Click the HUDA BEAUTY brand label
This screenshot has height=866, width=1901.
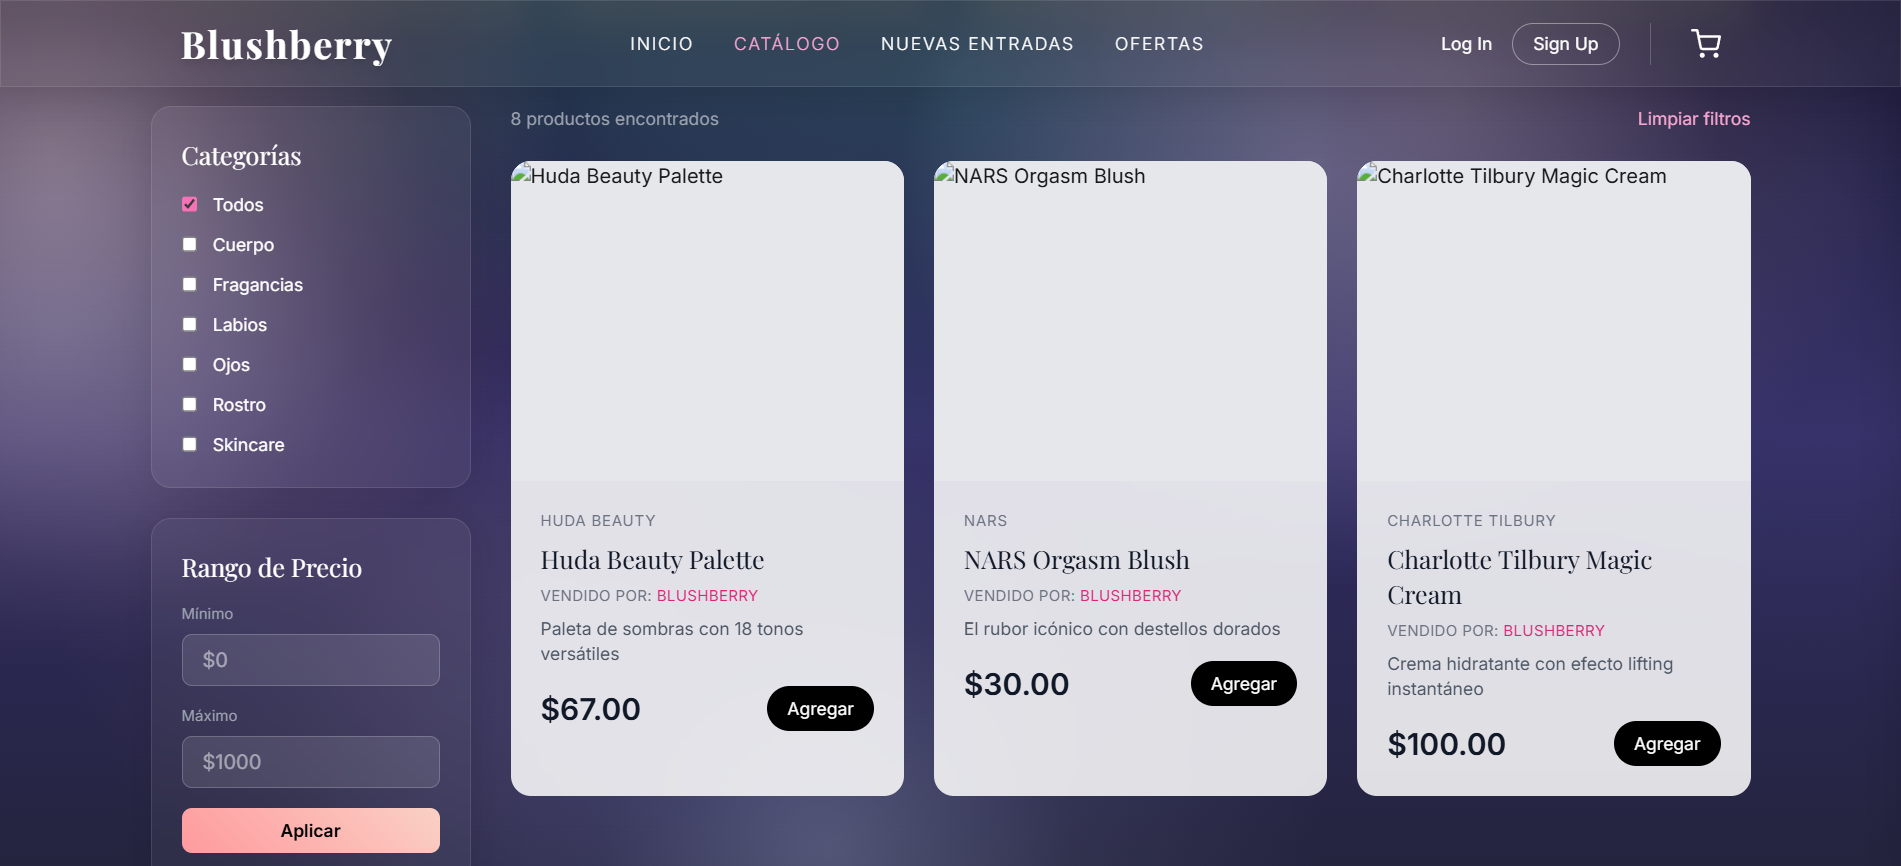pyautogui.click(x=598, y=521)
